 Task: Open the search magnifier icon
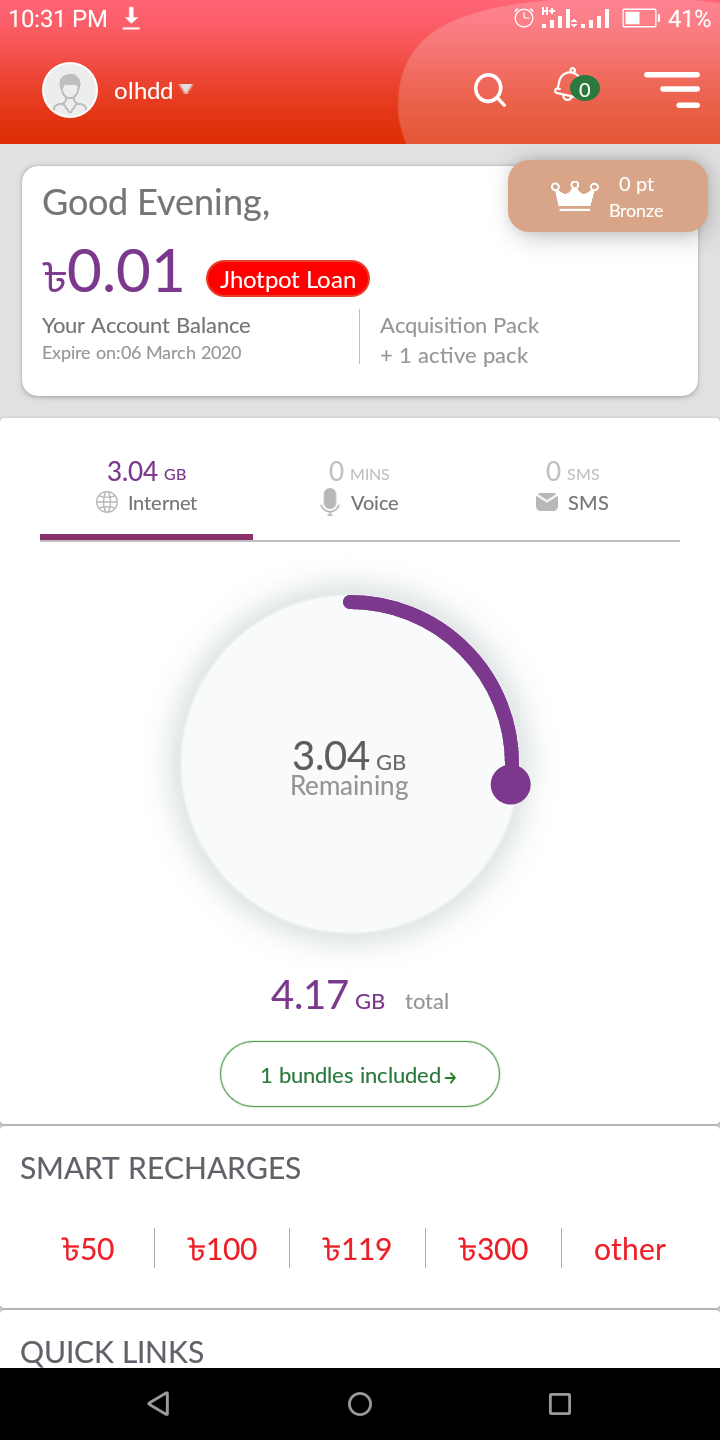489,90
